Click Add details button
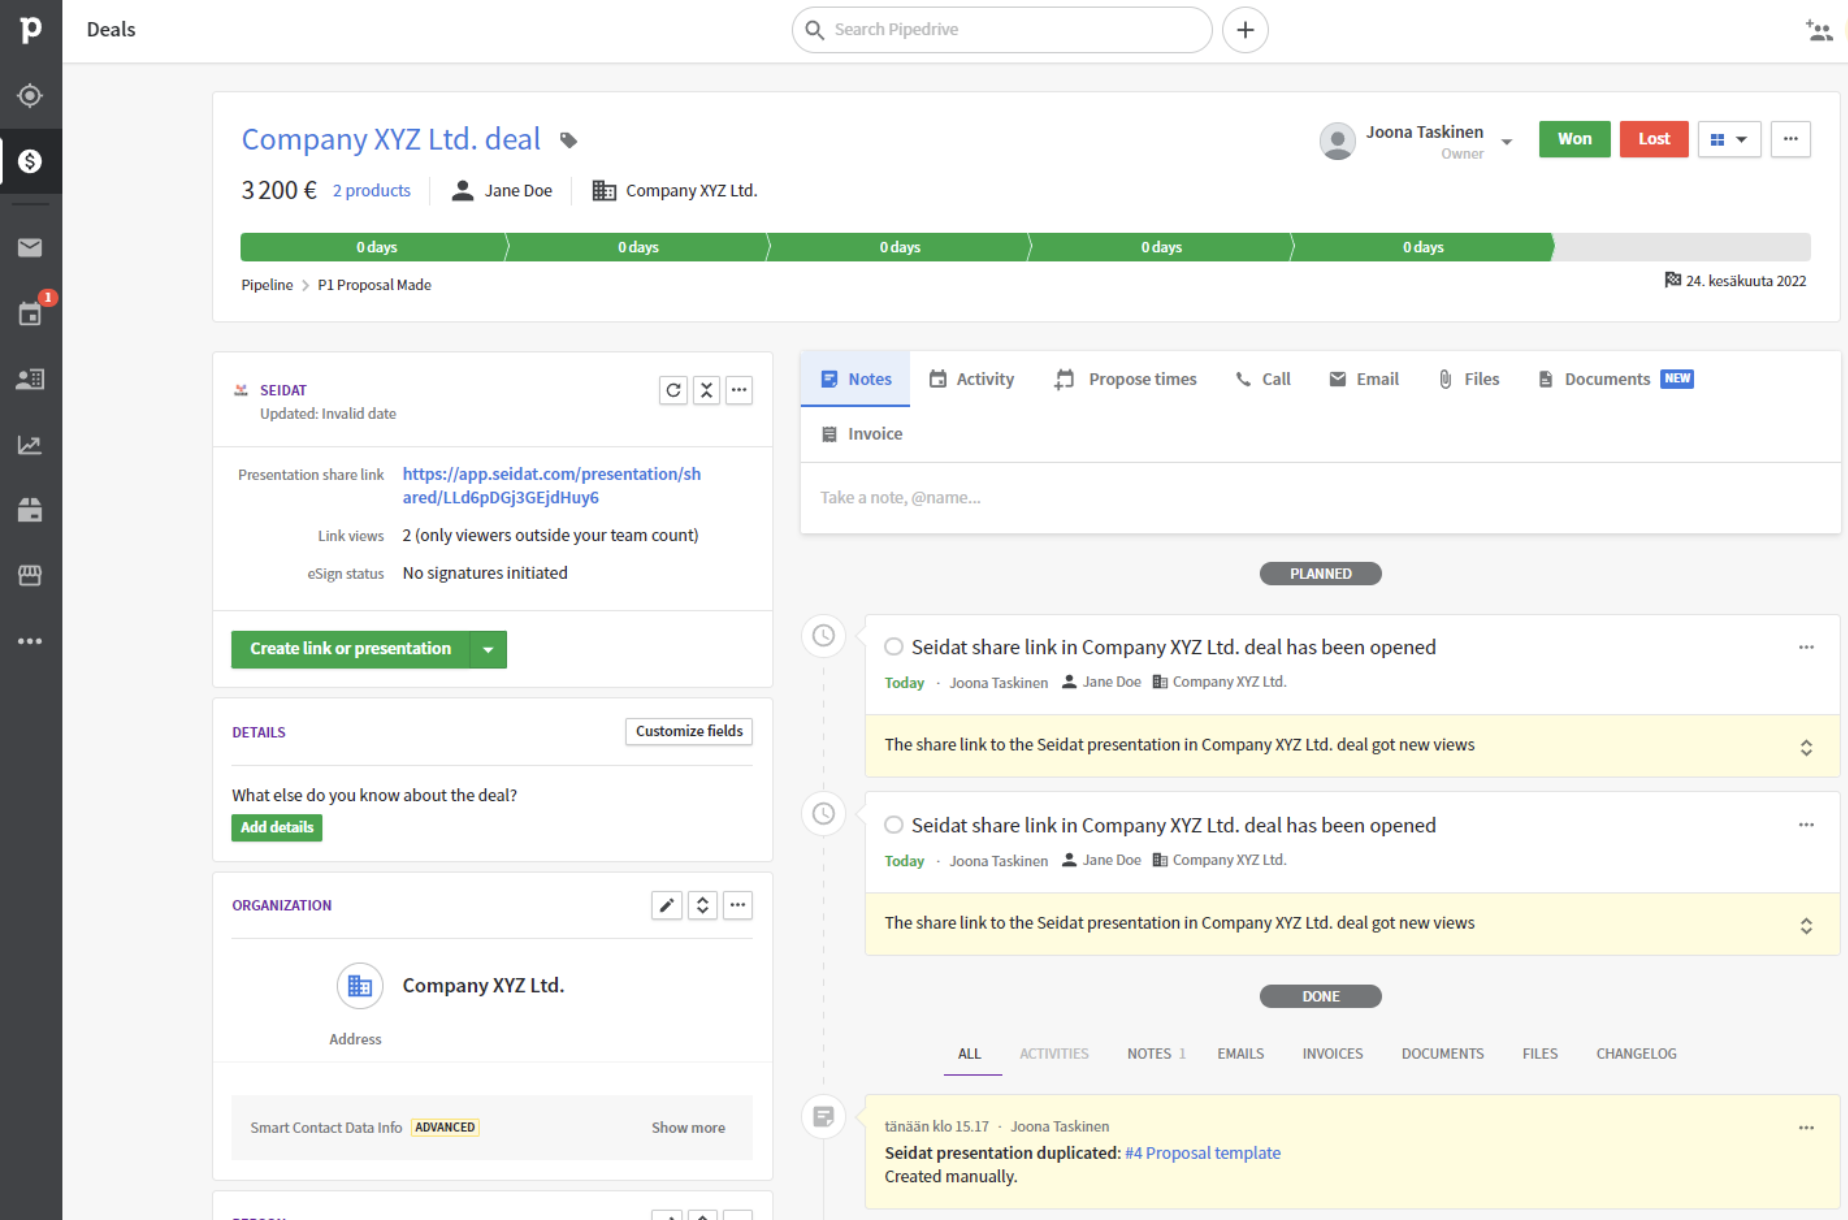Screen dimensions: 1848x1220 tap(277, 827)
